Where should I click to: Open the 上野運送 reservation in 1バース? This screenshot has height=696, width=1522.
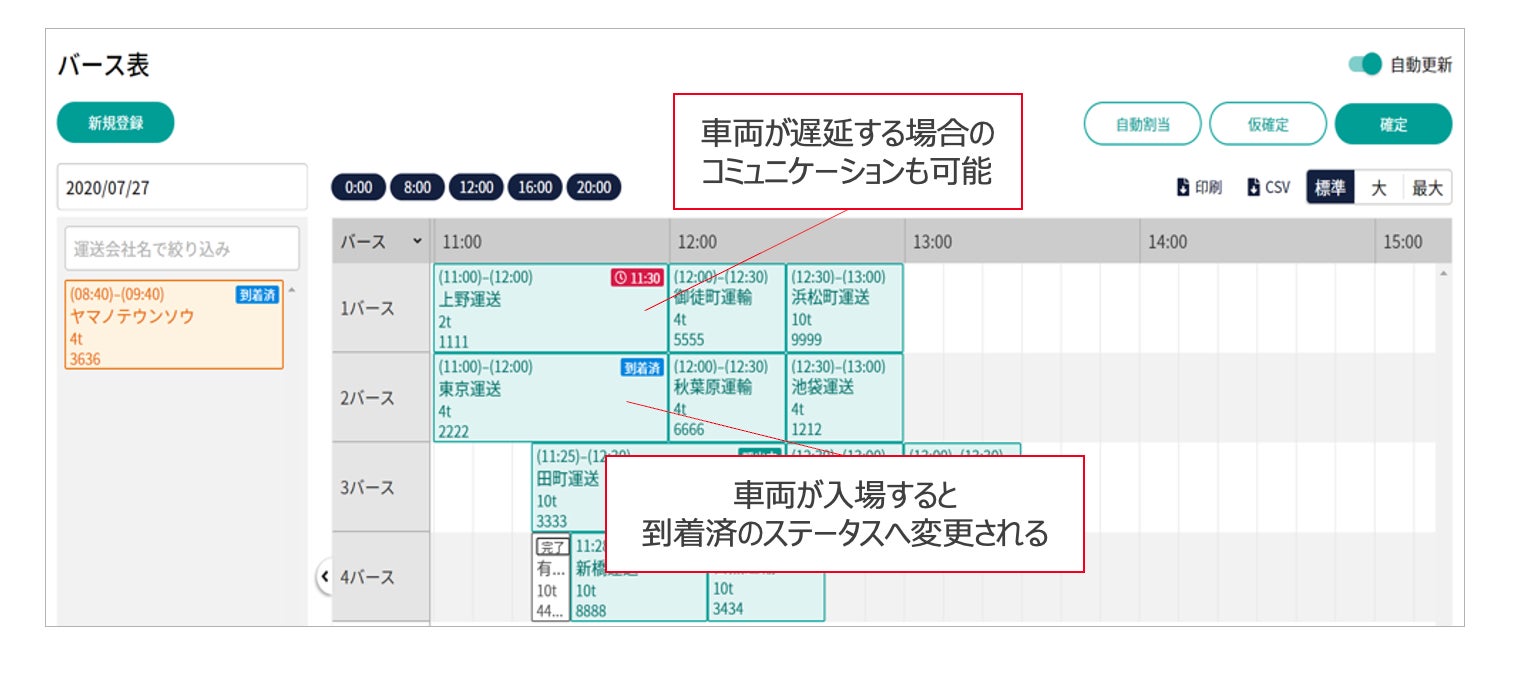pyautogui.click(x=550, y=308)
